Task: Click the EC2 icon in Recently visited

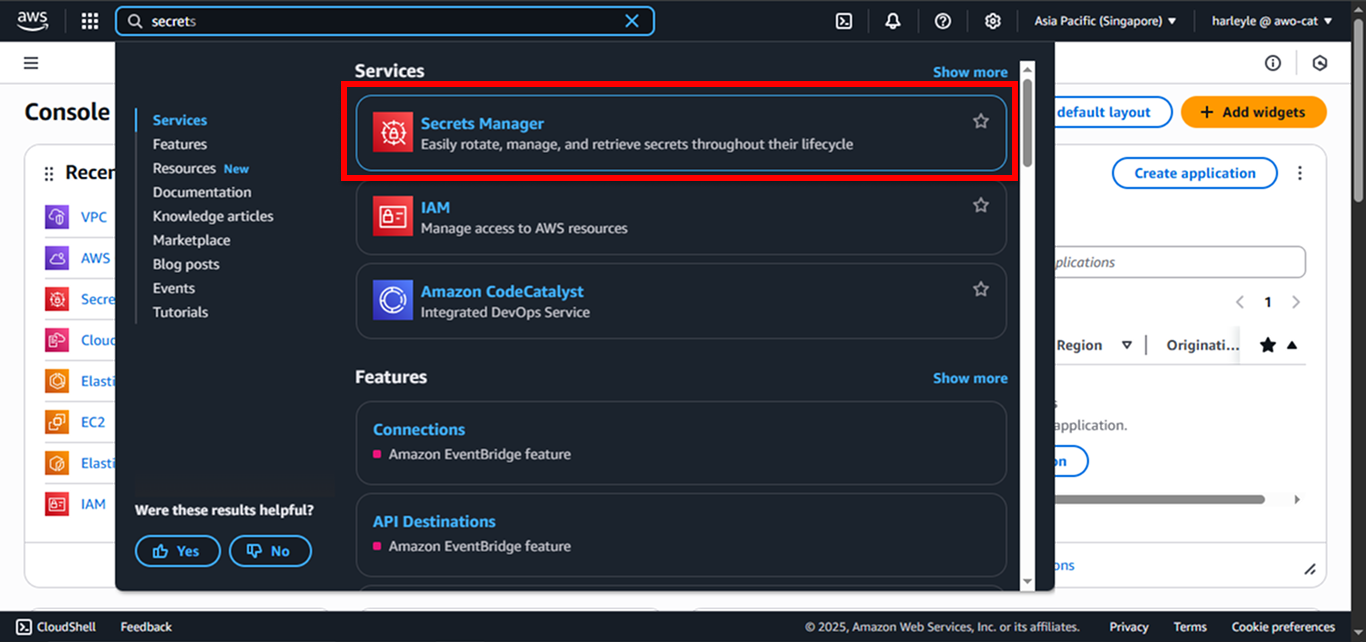Action: pyautogui.click(x=57, y=422)
